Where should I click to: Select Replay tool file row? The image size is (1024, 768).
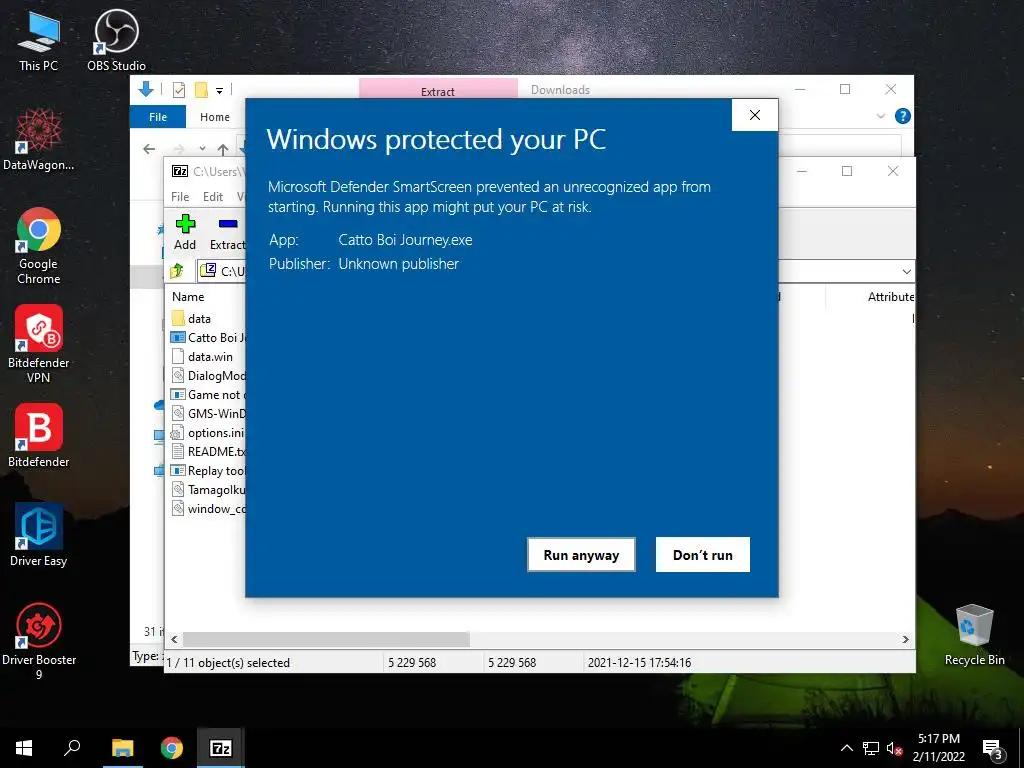click(x=207, y=470)
